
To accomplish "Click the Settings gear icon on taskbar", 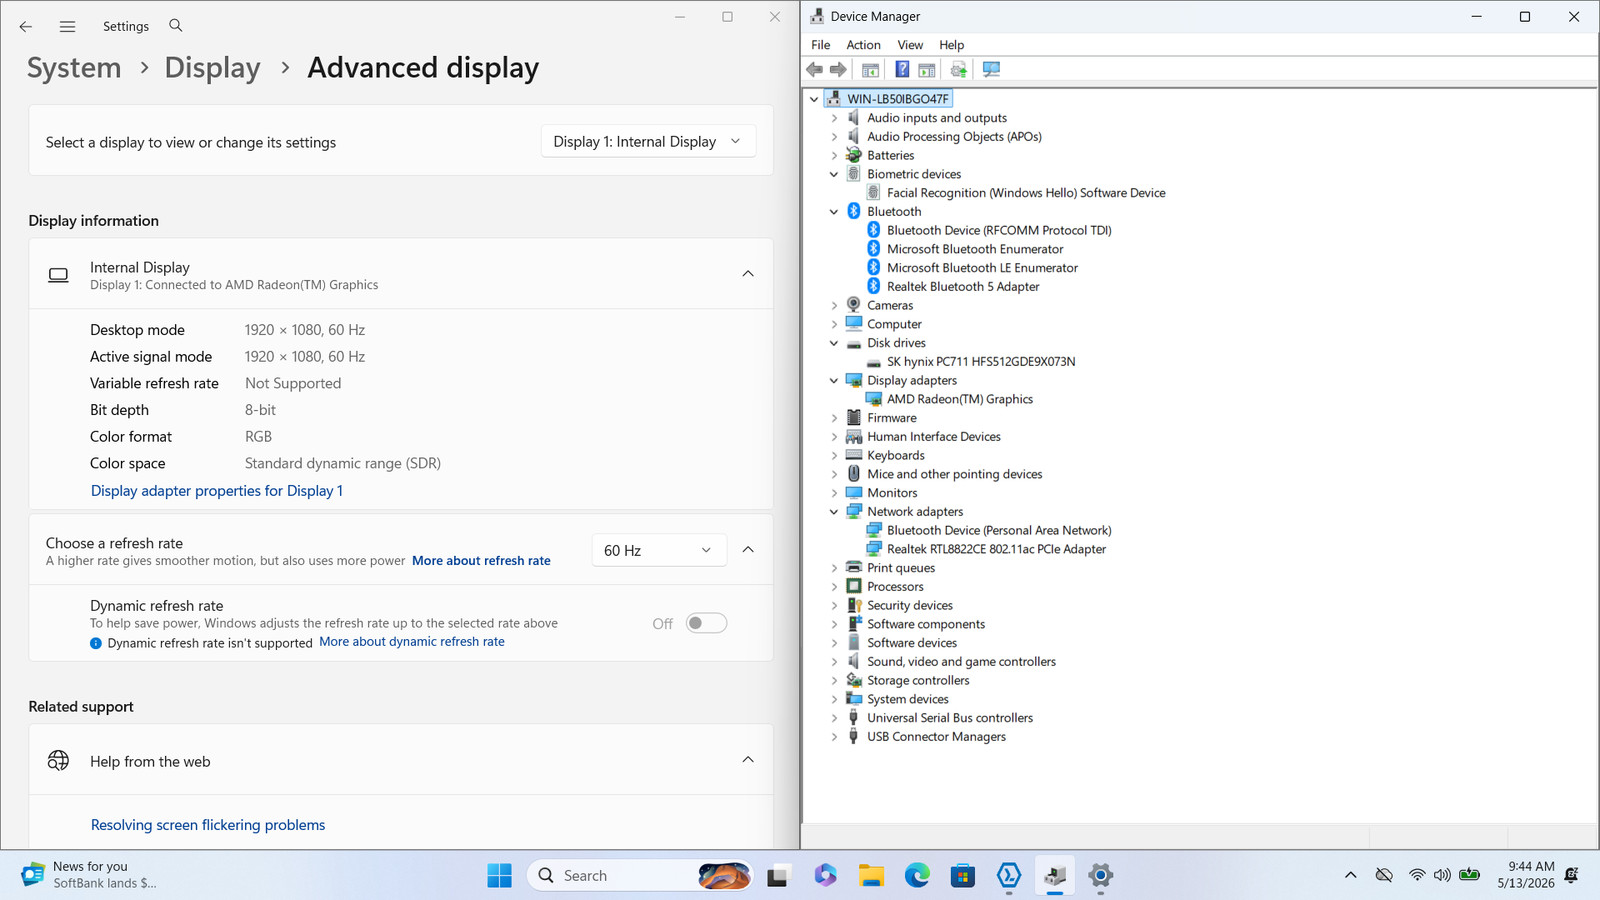I will (x=1101, y=876).
